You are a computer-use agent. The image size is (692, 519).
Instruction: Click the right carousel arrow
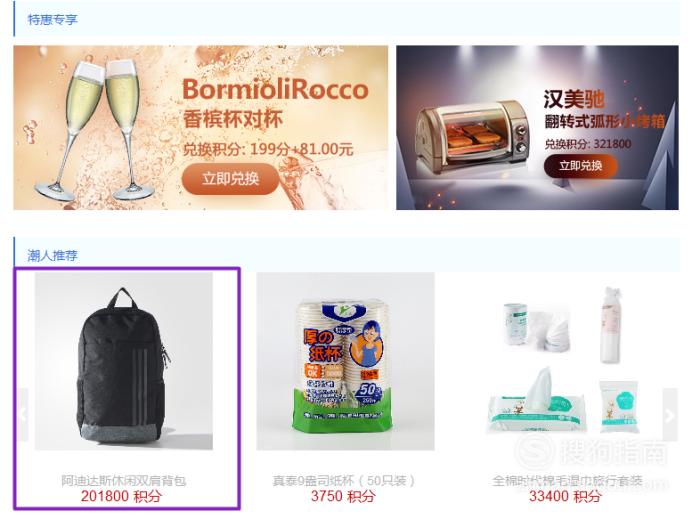point(670,414)
